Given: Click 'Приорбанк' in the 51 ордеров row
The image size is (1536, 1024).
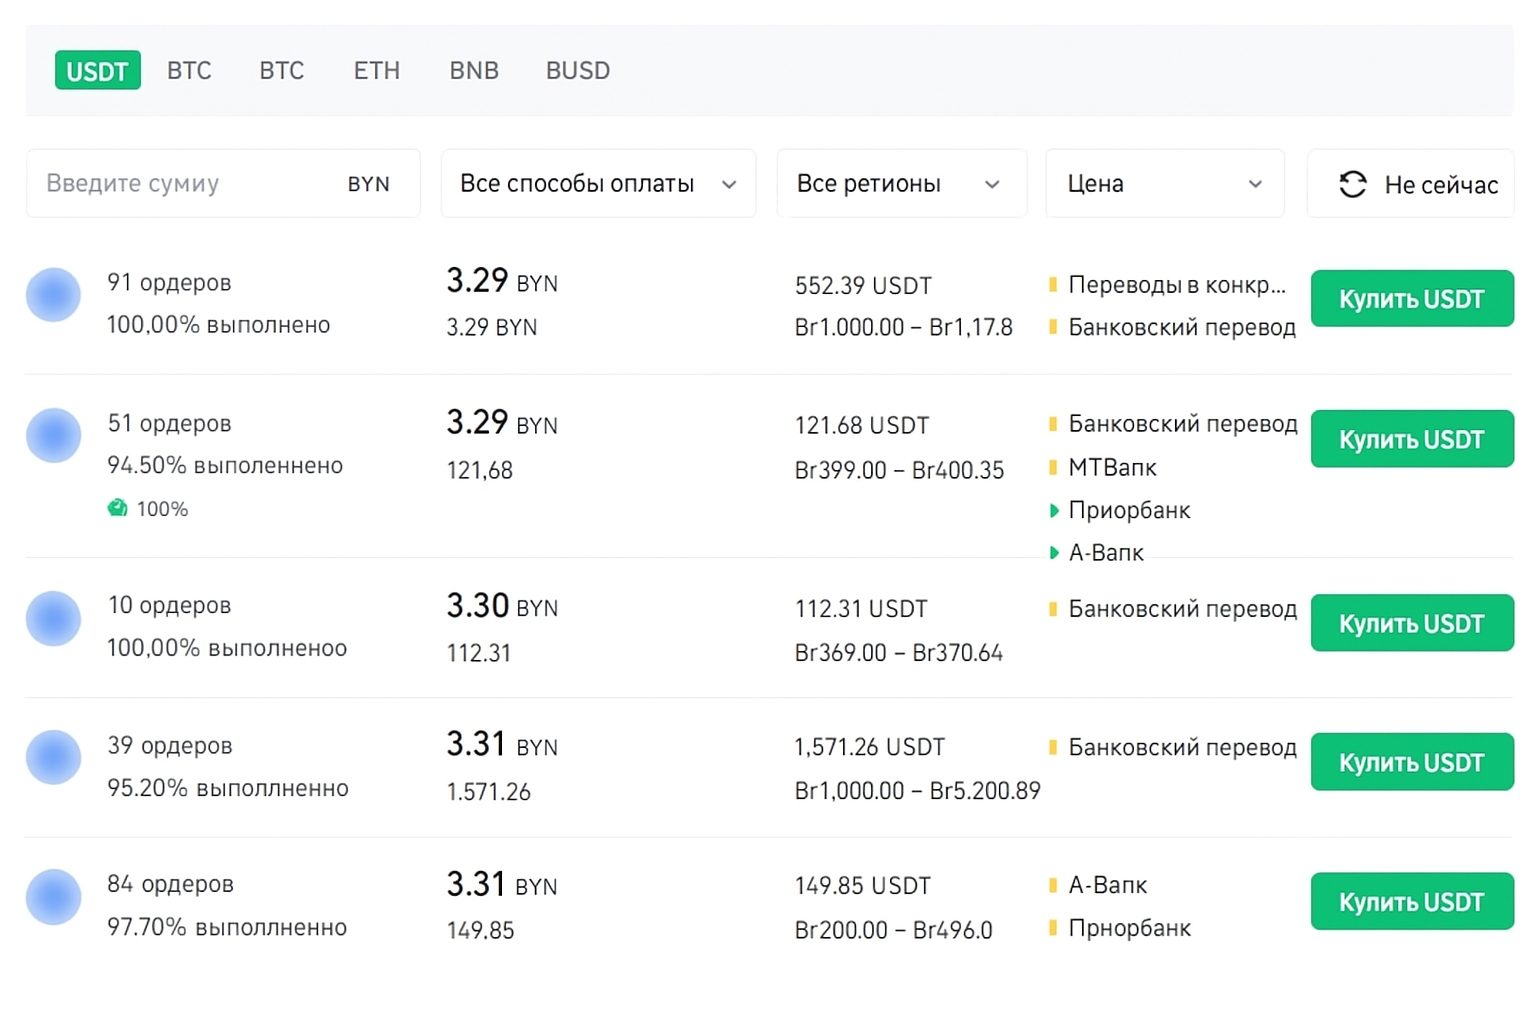Looking at the screenshot, I should [x=1129, y=510].
